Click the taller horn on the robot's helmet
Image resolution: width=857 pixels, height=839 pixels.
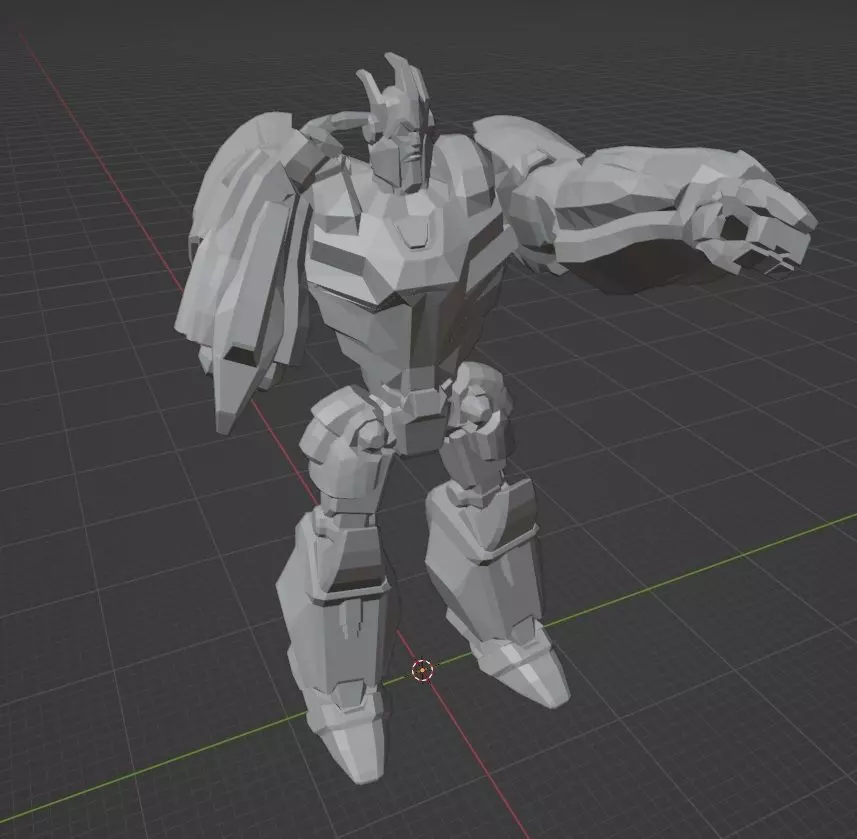tap(406, 81)
